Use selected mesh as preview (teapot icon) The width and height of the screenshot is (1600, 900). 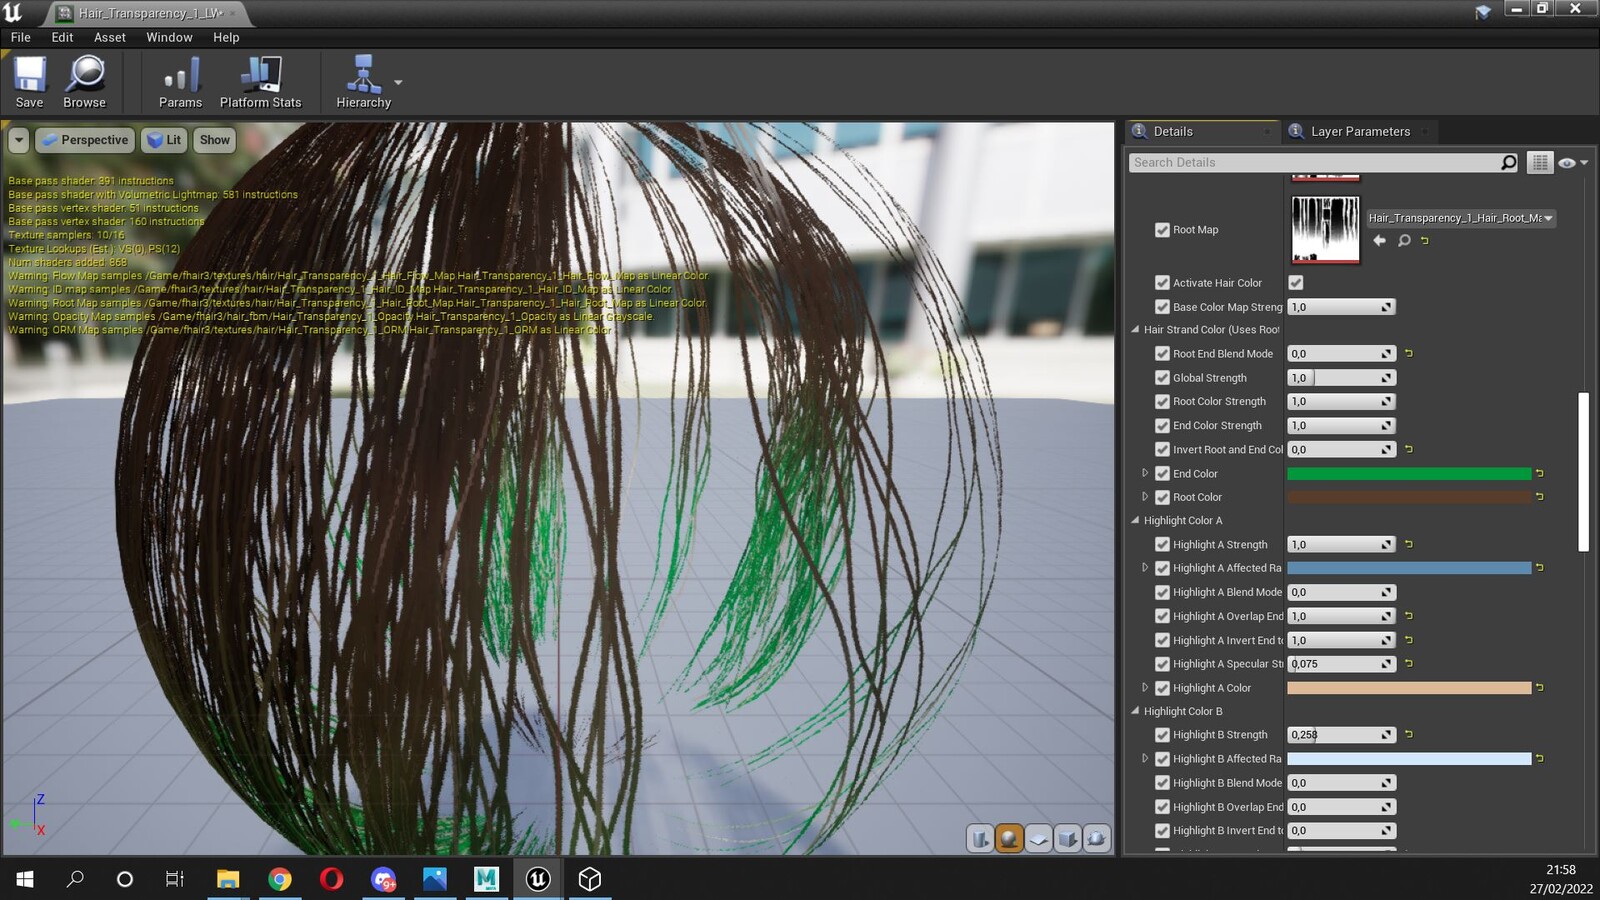click(x=1097, y=839)
